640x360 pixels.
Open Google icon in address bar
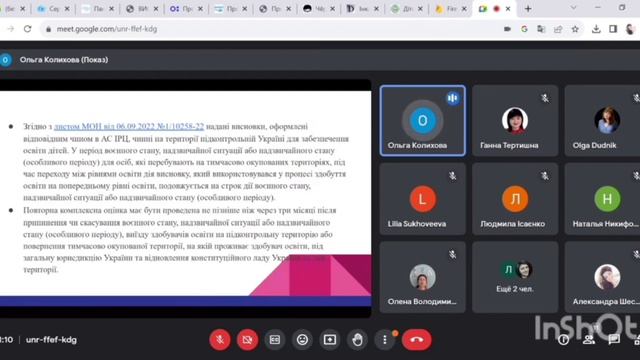click(x=524, y=29)
